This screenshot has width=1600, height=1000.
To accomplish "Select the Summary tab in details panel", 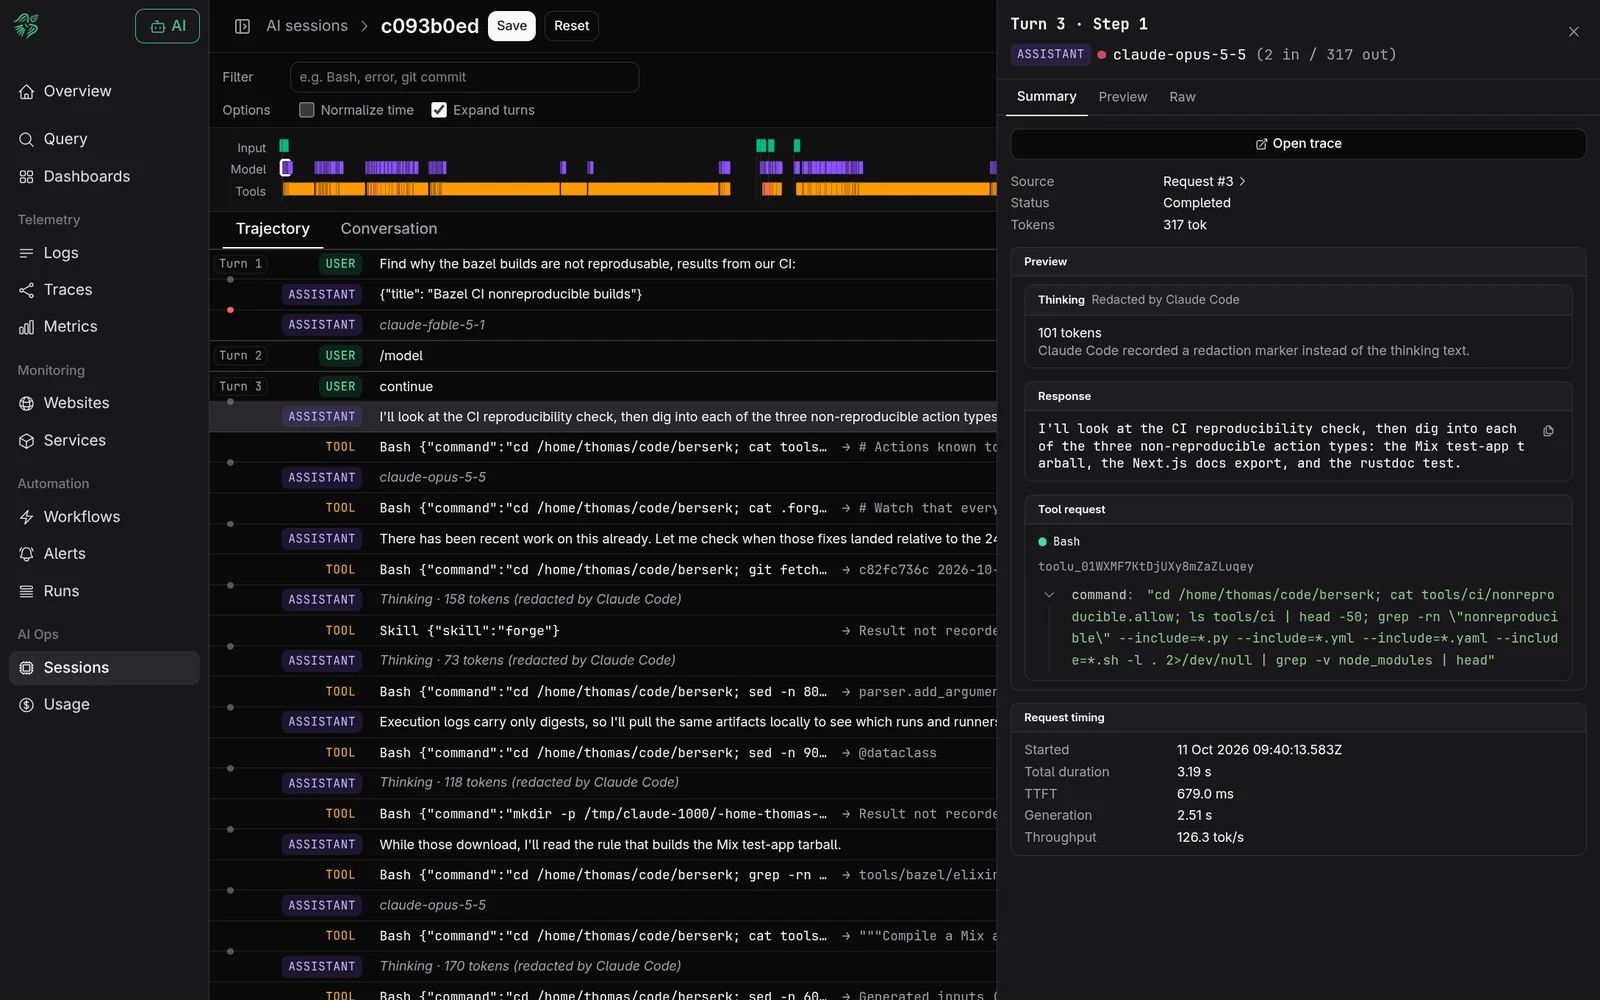I will (1047, 97).
